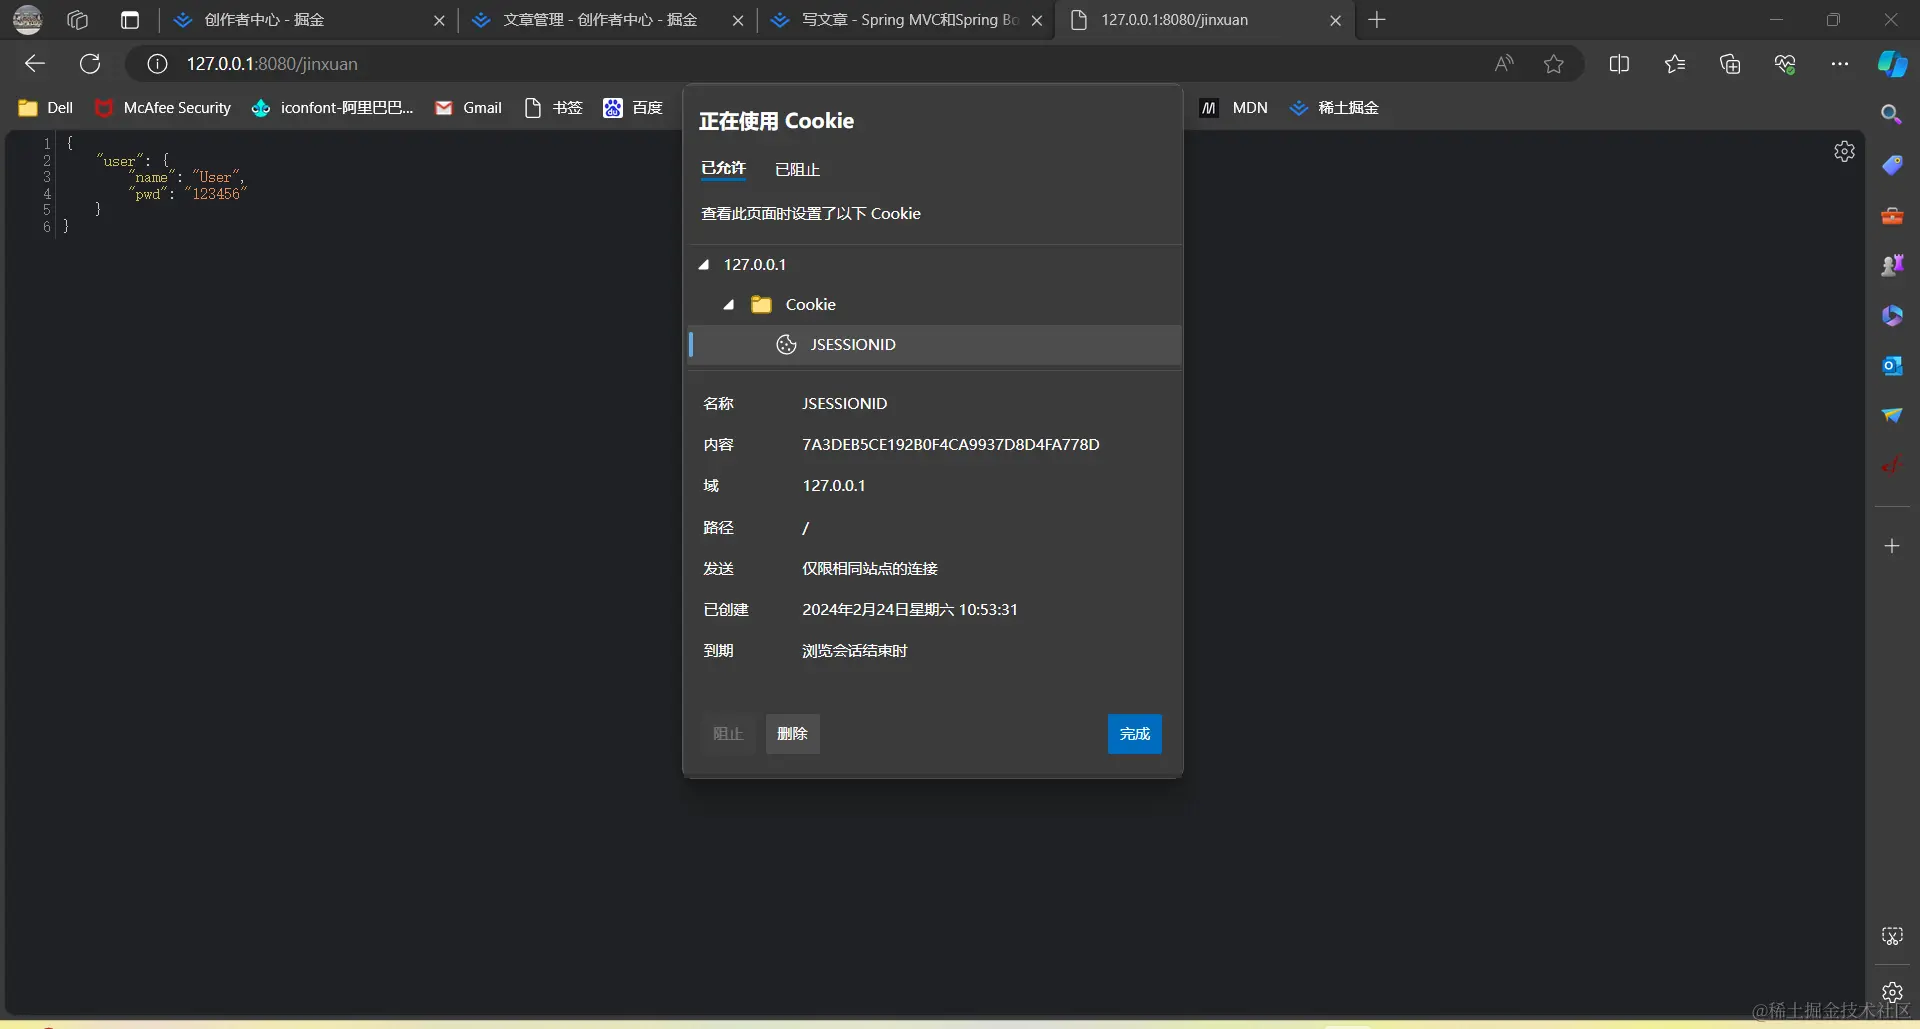Open the favorites list

click(x=1675, y=64)
